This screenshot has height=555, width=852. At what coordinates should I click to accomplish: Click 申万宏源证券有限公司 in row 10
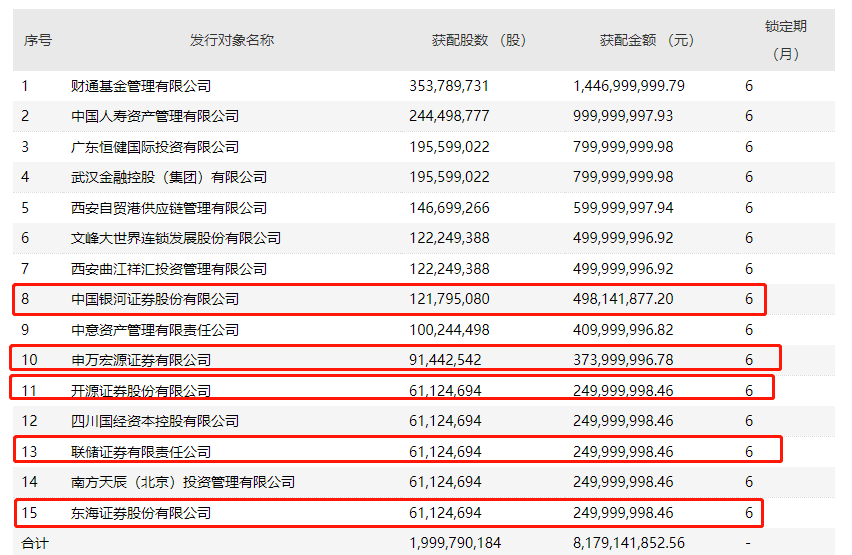141,360
